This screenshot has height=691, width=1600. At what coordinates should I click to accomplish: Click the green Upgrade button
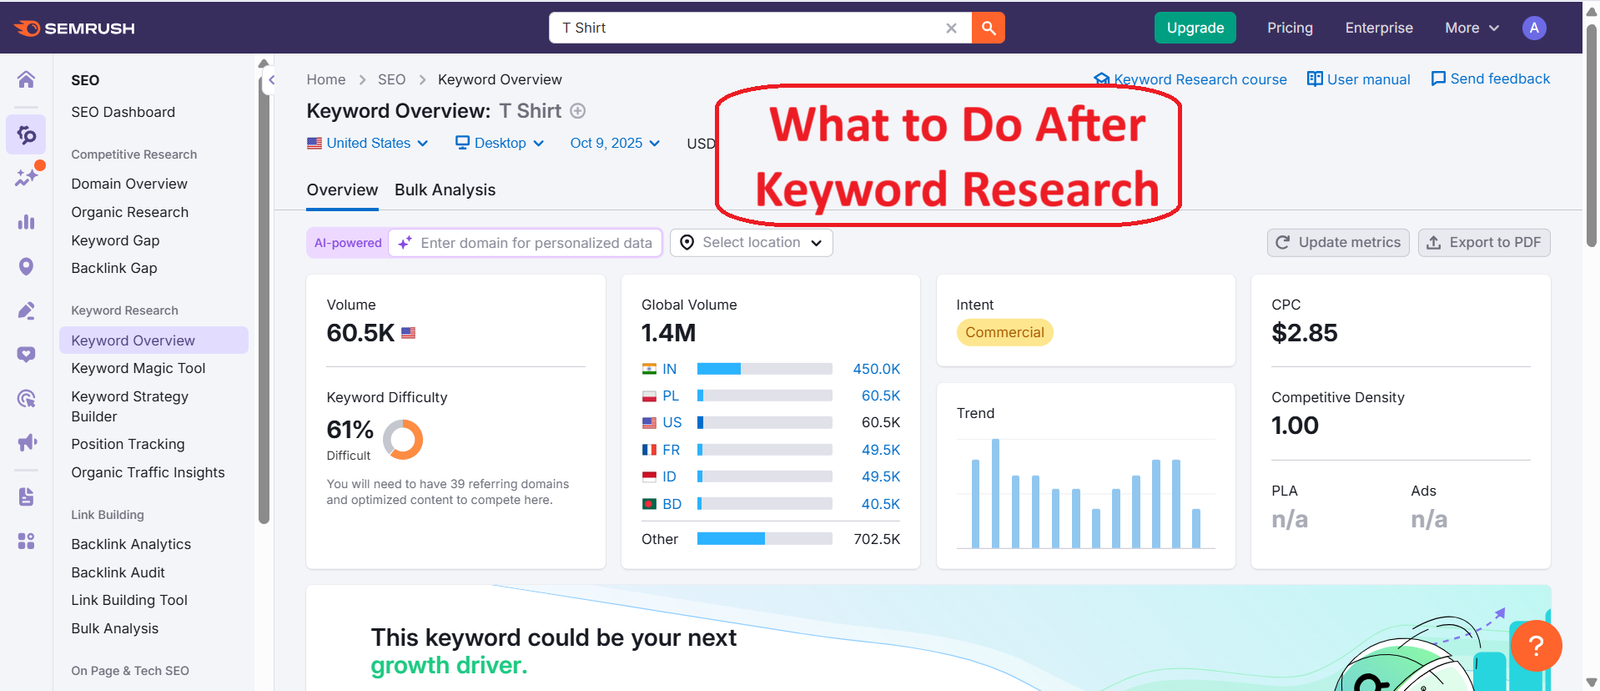click(1195, 28)
